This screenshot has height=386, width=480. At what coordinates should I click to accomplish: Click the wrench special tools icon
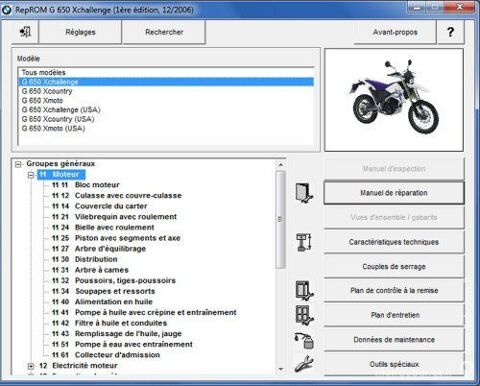pos(304,364)
